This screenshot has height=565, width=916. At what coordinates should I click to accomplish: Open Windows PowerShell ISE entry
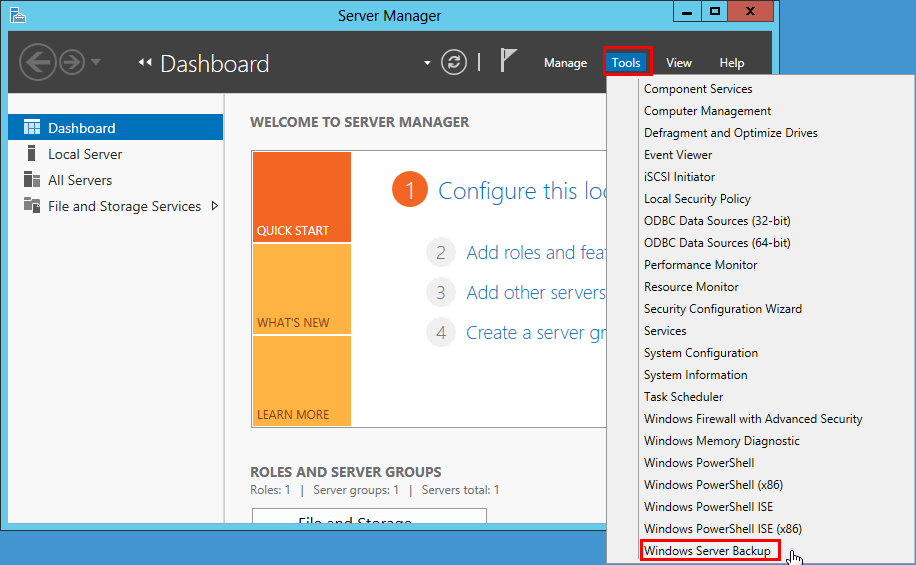(x=709, y=507)
